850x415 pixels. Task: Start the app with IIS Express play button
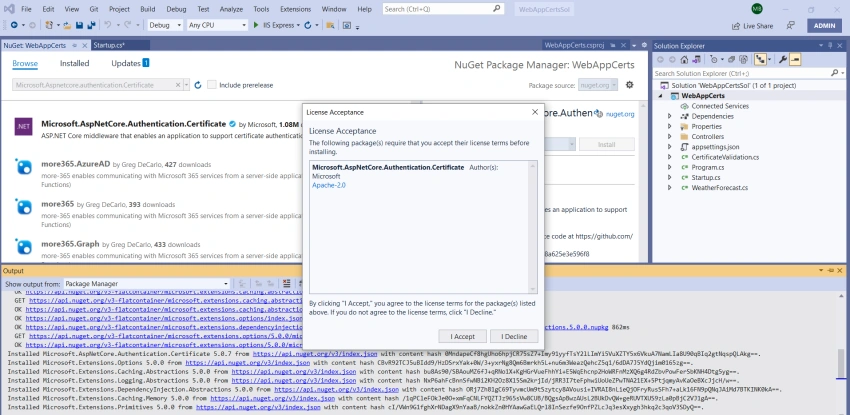pyautogui.click(x=257, y=25)
